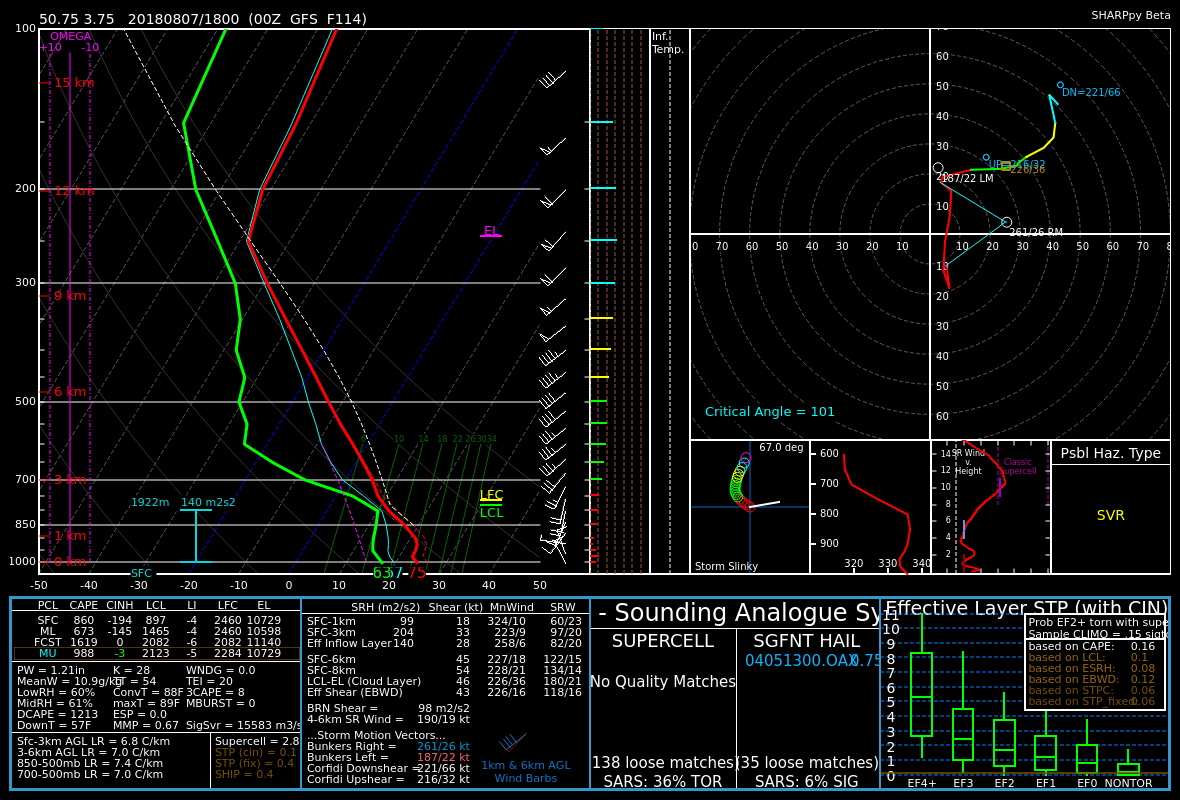1180x800 pixels.
Task: Choose the FCST parcel row
Action: [x=157, y=642]
